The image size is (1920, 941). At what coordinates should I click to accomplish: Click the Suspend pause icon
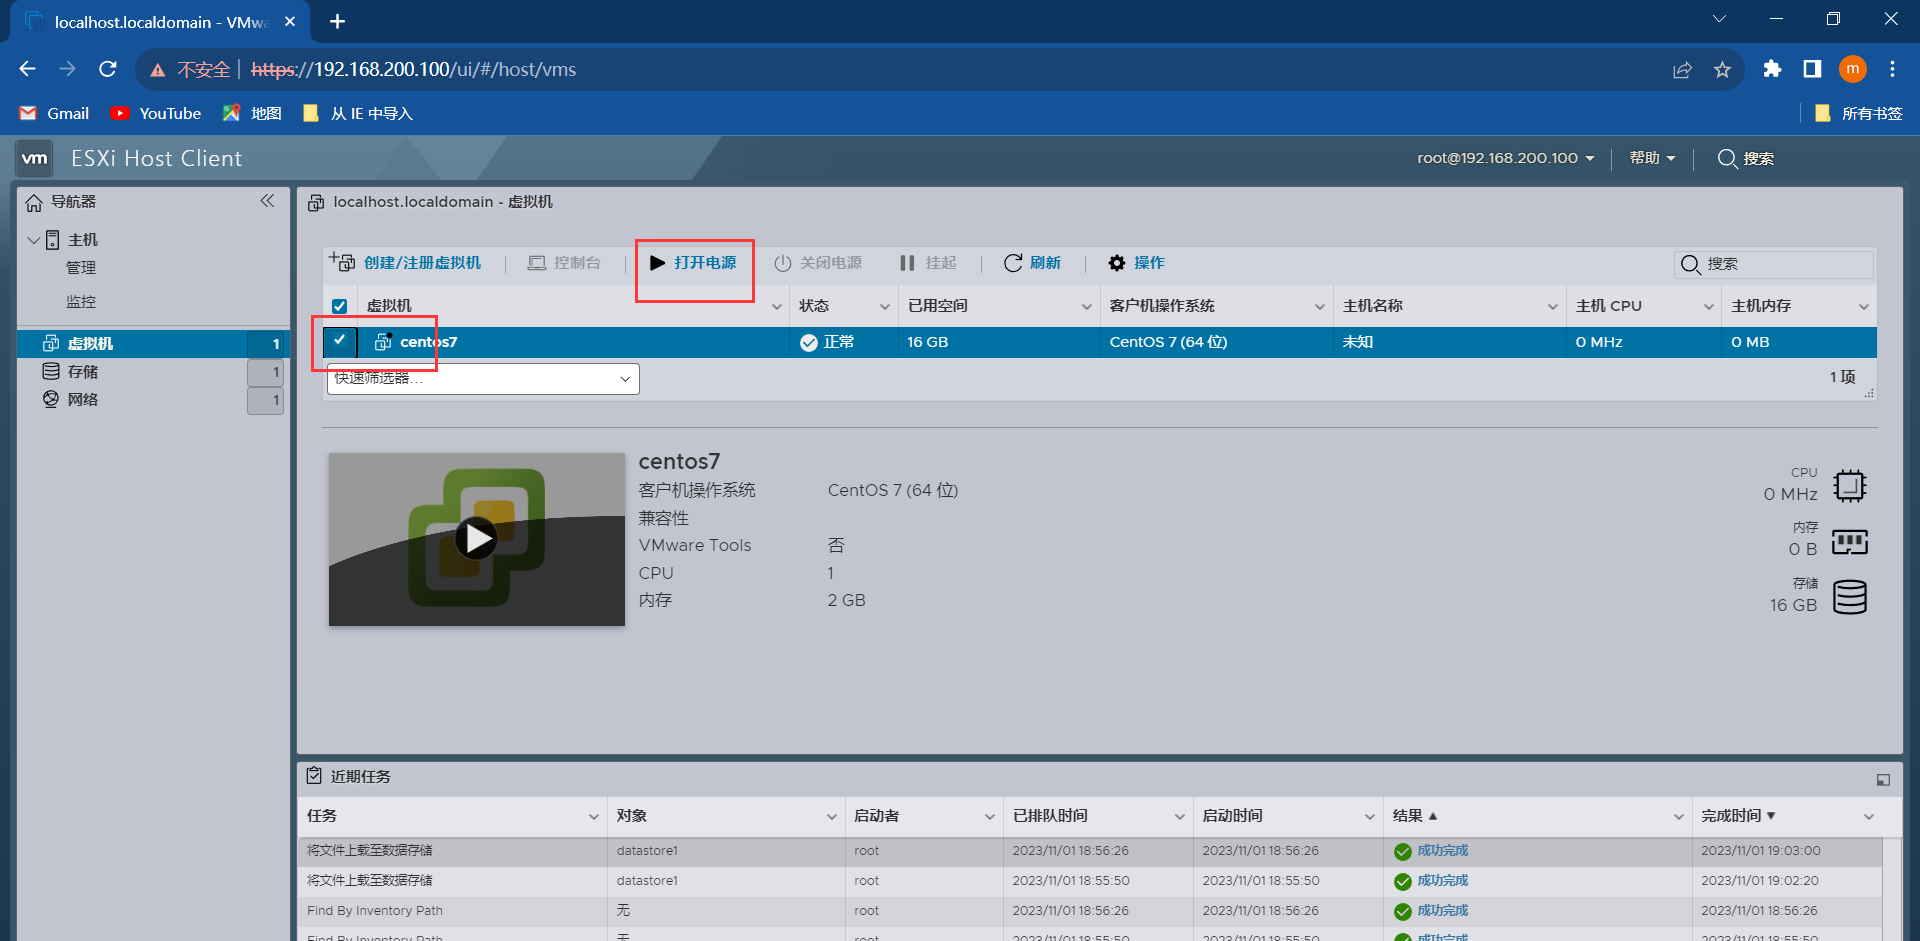(x=907, y=263)
